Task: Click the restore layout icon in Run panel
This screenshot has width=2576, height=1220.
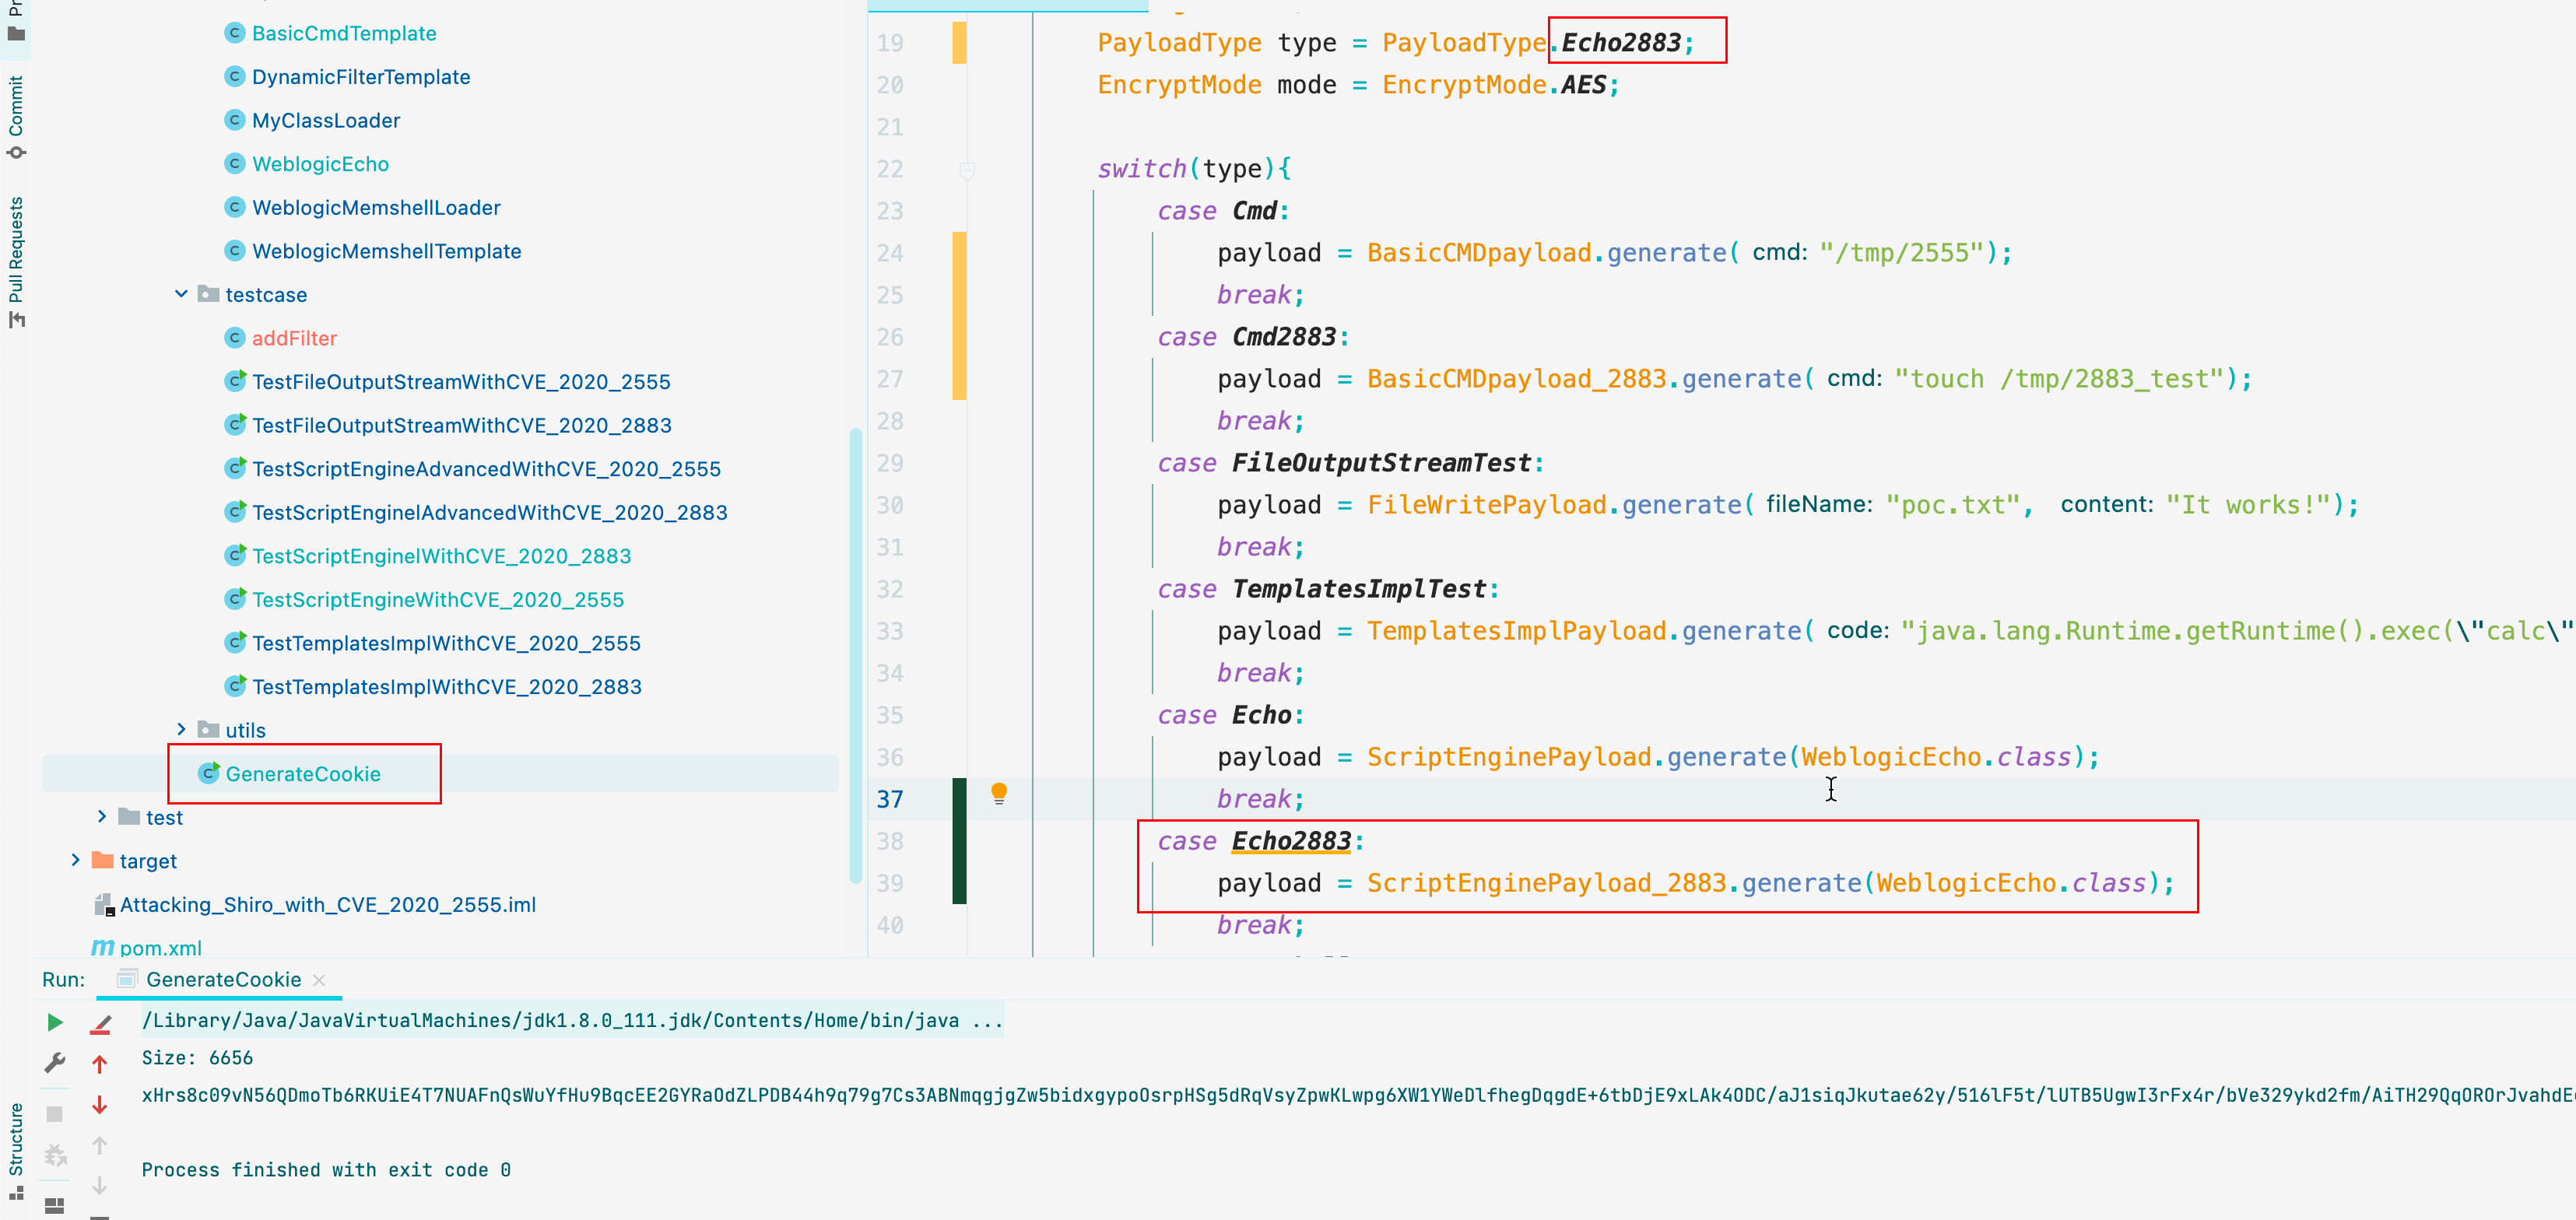Action: (55, 1205)
